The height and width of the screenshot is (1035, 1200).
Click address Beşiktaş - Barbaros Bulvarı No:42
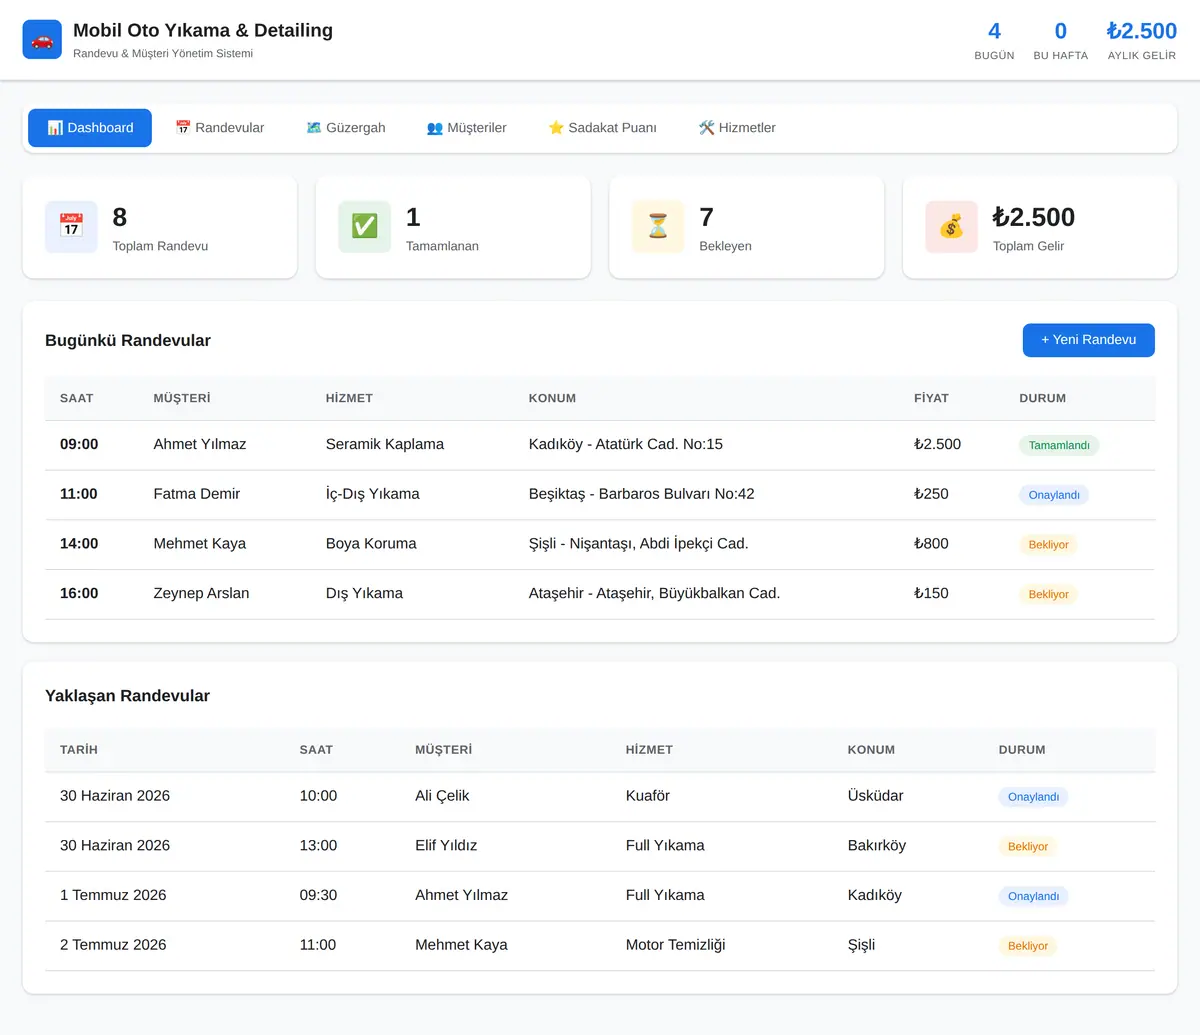(642, 494)
